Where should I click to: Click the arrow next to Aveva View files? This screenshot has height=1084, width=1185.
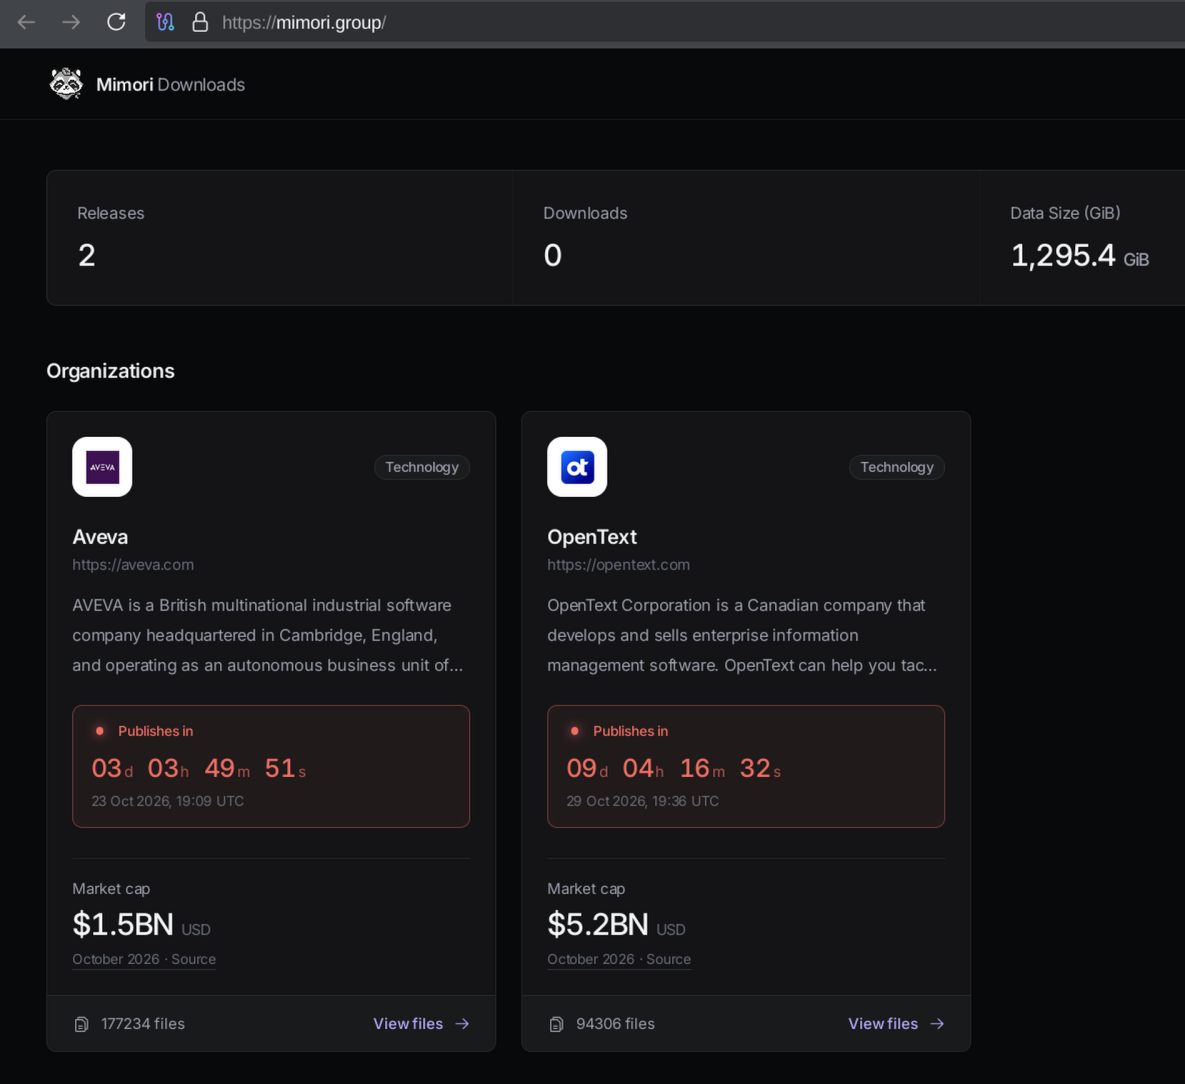pyautogui.click(x=463, y=1024)
